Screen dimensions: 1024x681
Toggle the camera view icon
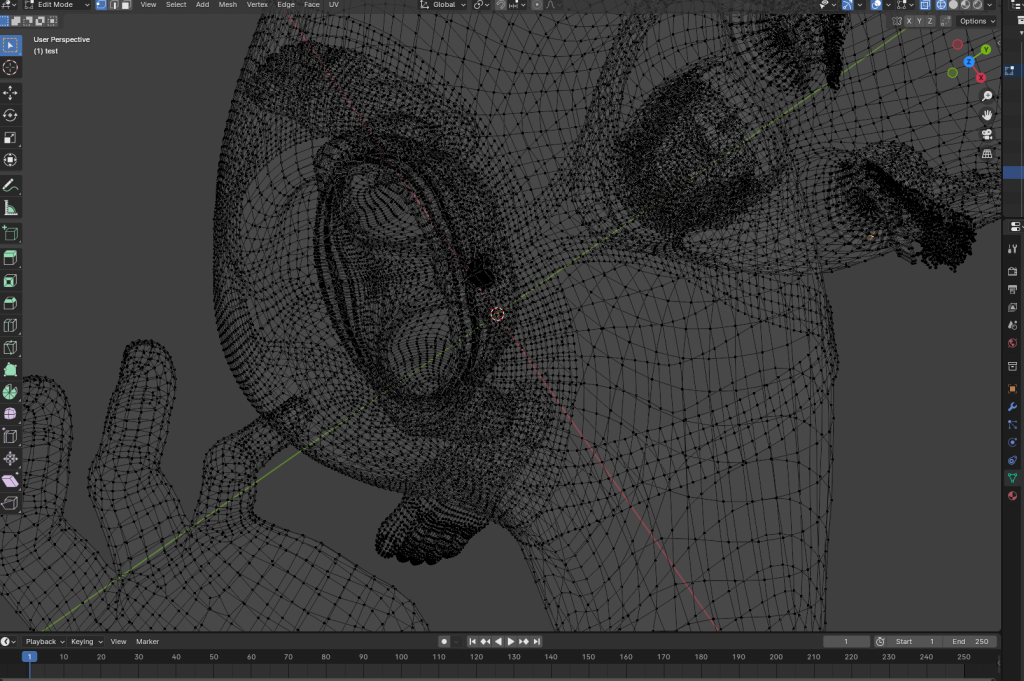[x=987, y=135]
